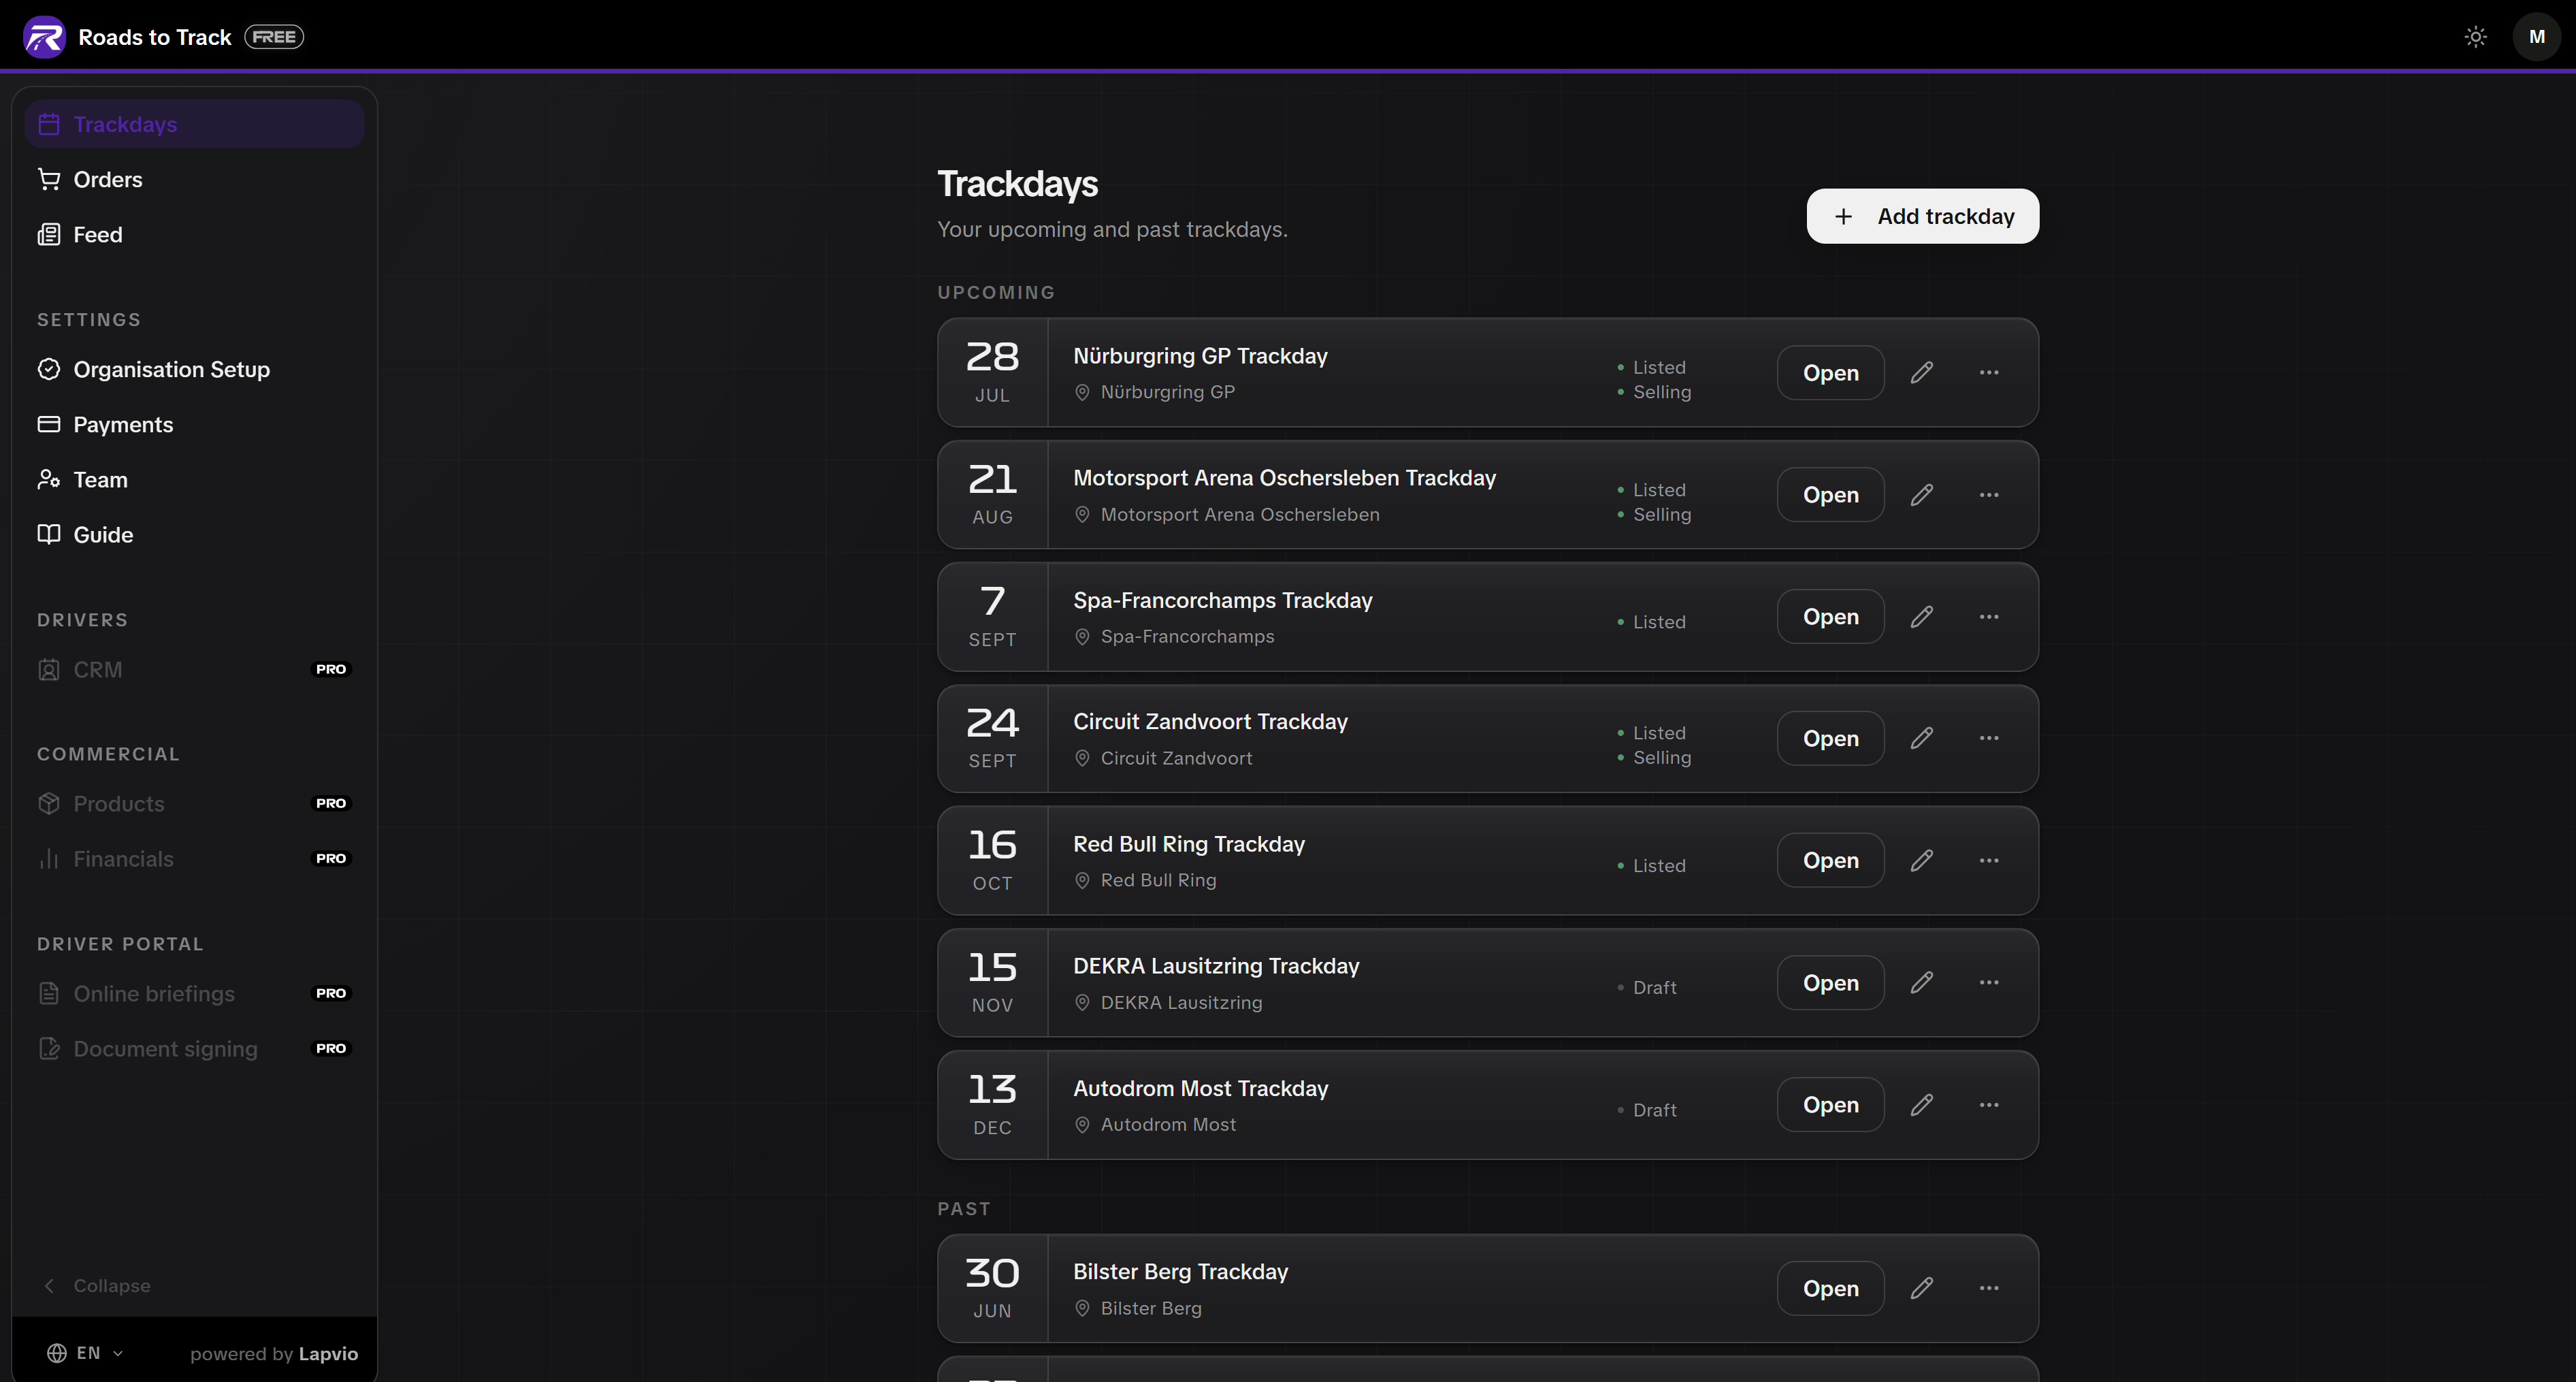Screen dimensions: 2576x1382
Task: Click pencil icon for Motorsport Arena Oschersleben Trackday
Action: (x=1921, y=495)
